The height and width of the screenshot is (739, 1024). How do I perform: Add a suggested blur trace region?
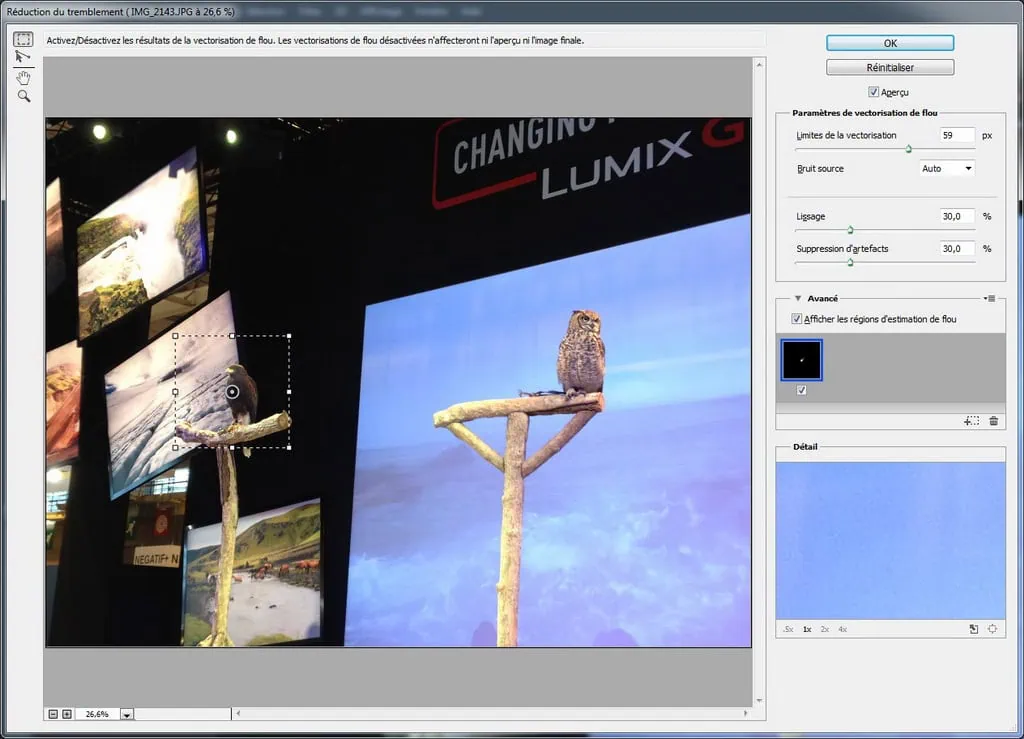(971, 421)
